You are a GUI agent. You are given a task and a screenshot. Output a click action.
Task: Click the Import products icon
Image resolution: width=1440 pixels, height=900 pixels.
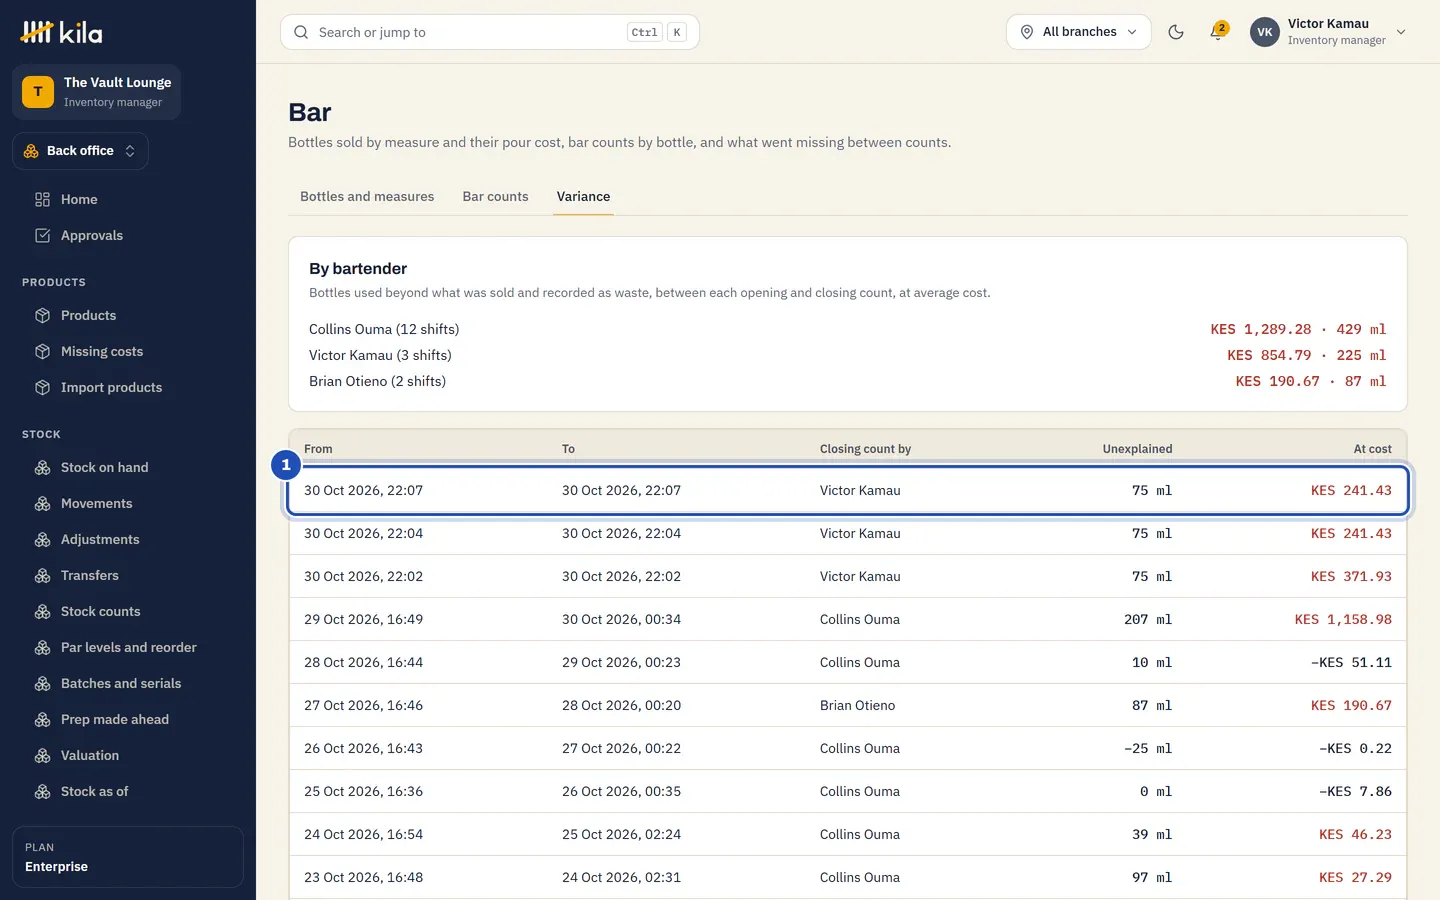coord(42,387)
